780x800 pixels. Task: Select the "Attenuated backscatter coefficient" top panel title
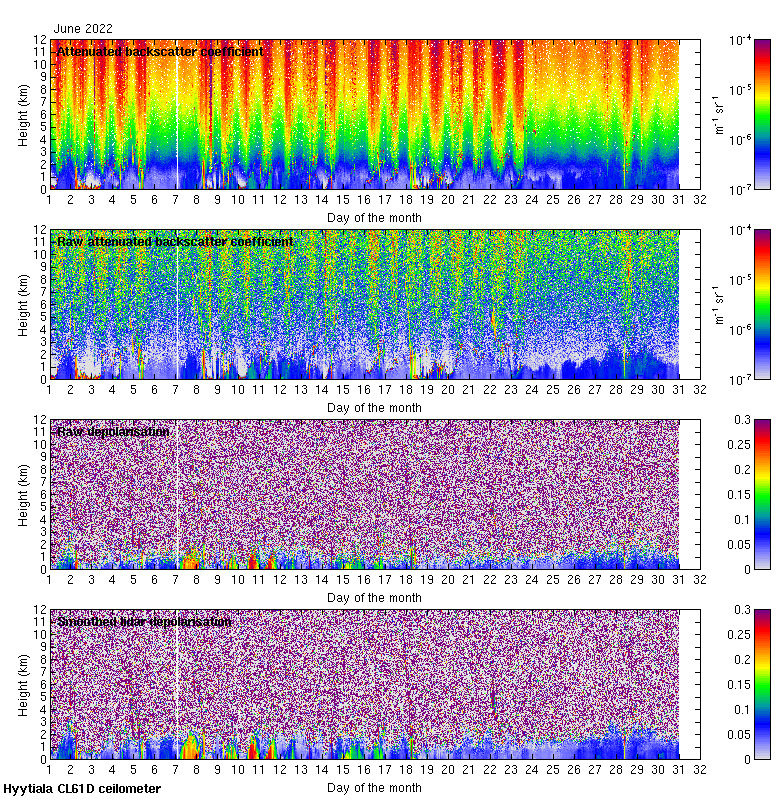coord(160,52)
